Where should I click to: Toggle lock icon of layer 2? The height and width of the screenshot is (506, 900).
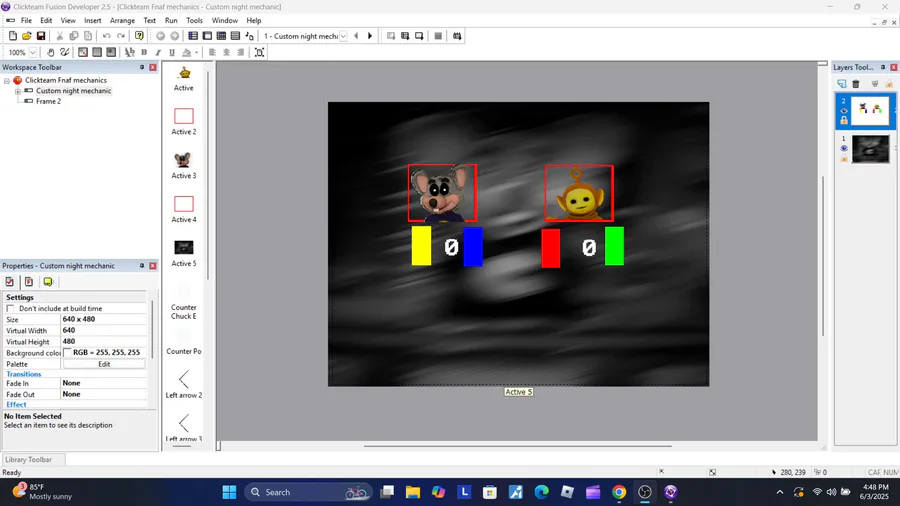tap(844, 120)
